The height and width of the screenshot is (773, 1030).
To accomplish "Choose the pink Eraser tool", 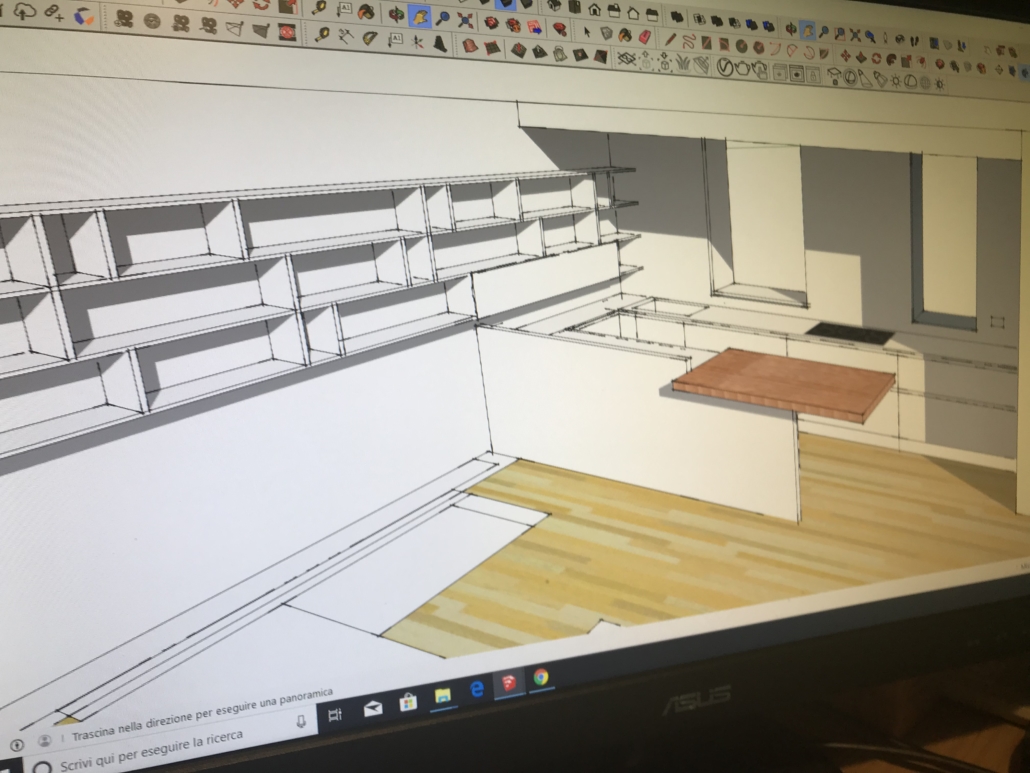I will (644, 37).
